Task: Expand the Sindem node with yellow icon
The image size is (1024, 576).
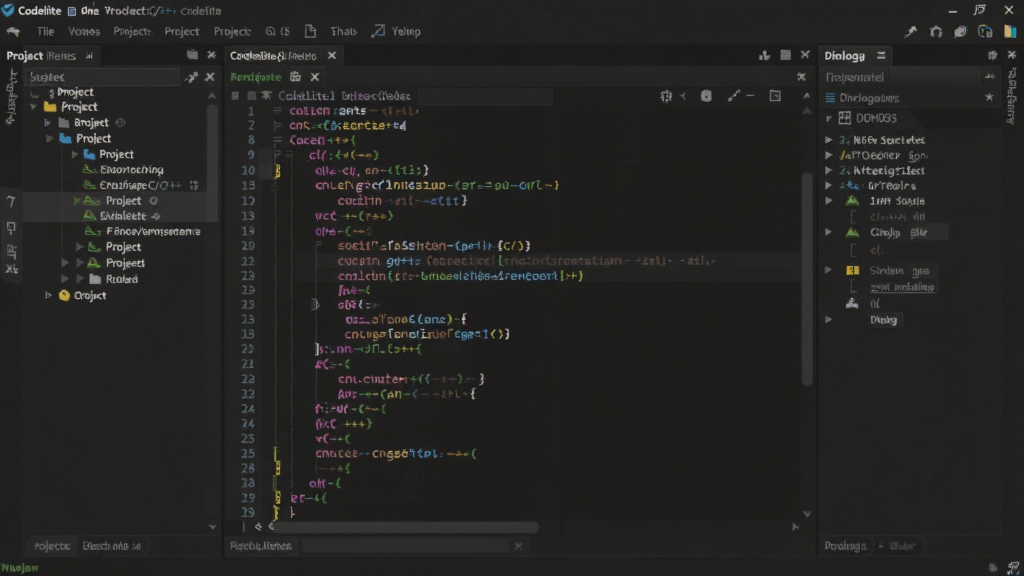Action: [x=829, y=270]
